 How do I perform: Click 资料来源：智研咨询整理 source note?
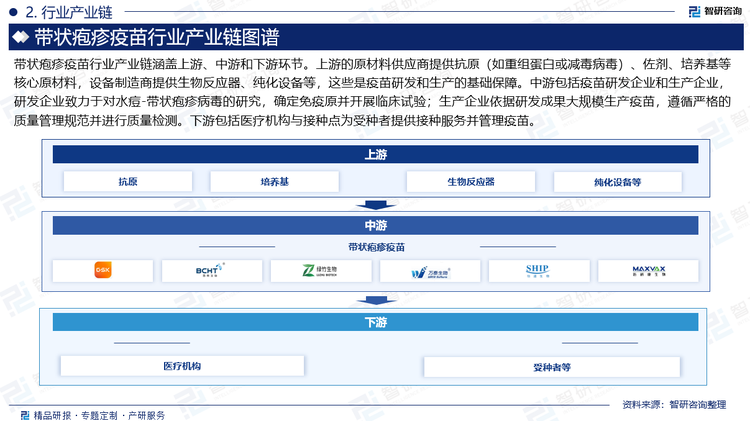[674, 405]
